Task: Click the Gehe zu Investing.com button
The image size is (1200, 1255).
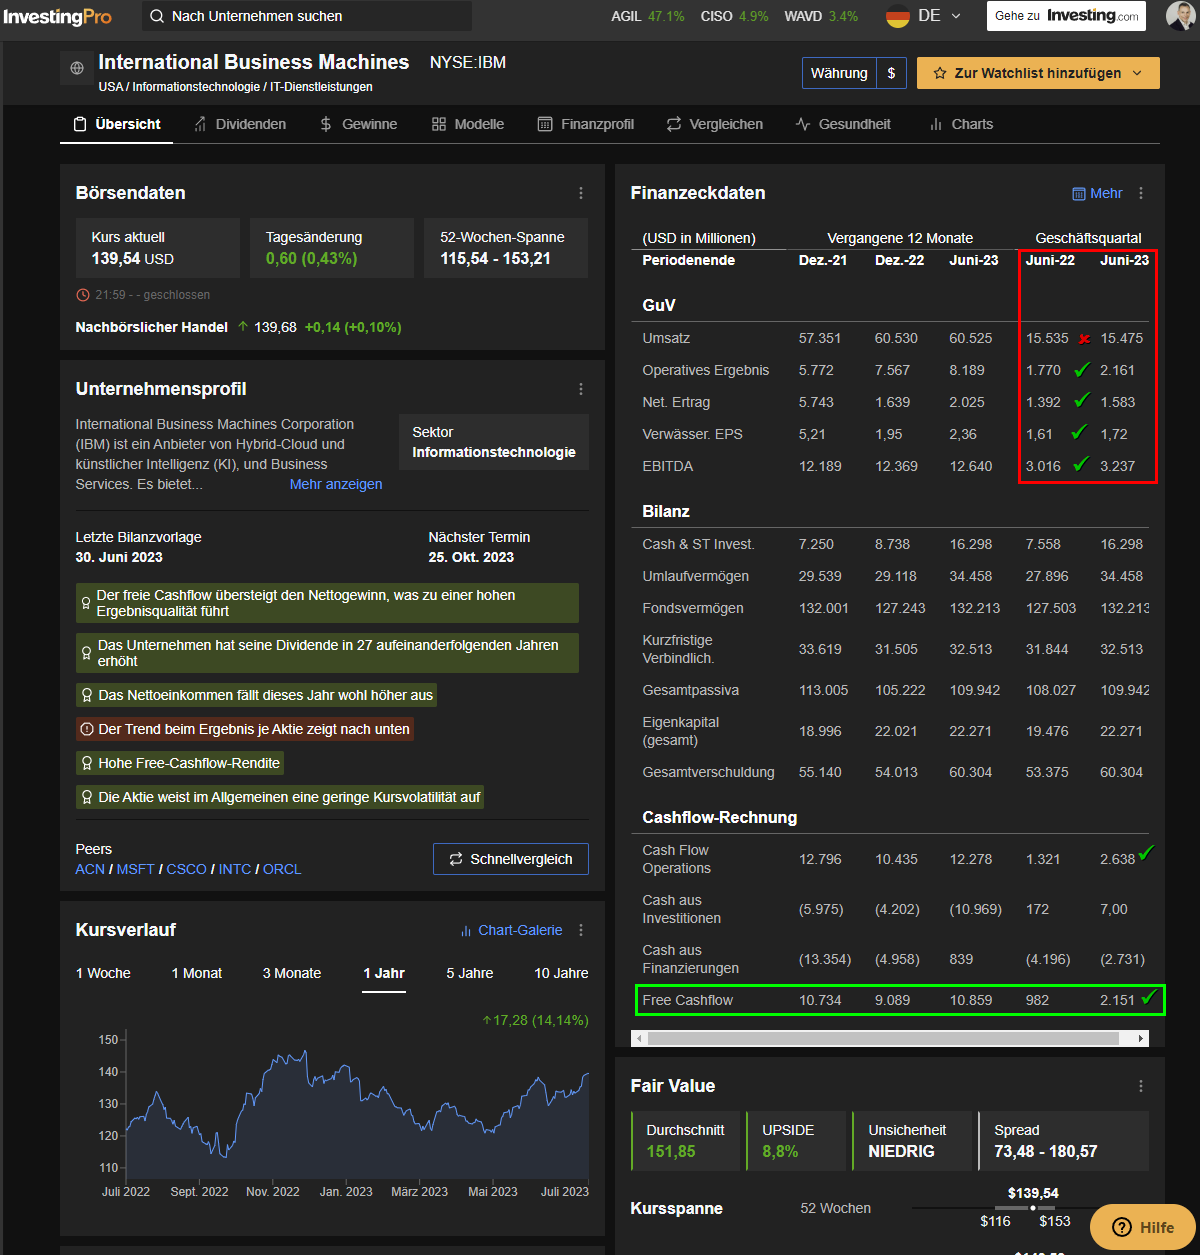Action: (x=1067, y=16)
